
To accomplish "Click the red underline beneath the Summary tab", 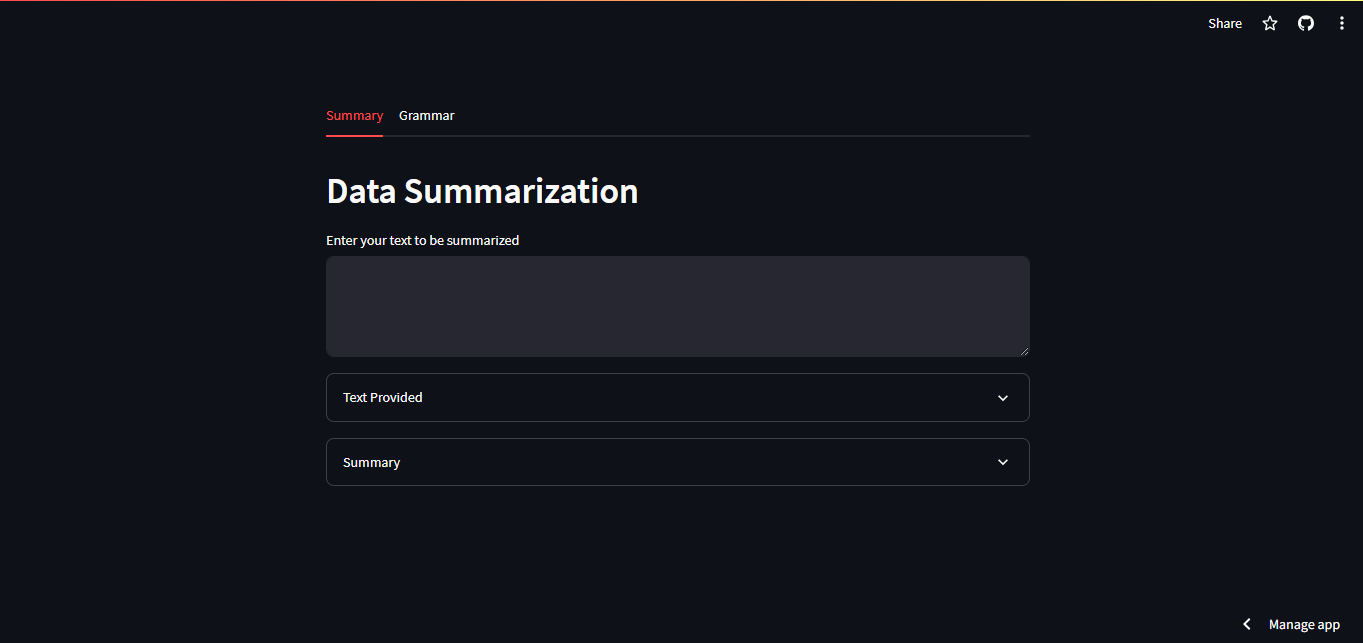I will pos(354,135).
